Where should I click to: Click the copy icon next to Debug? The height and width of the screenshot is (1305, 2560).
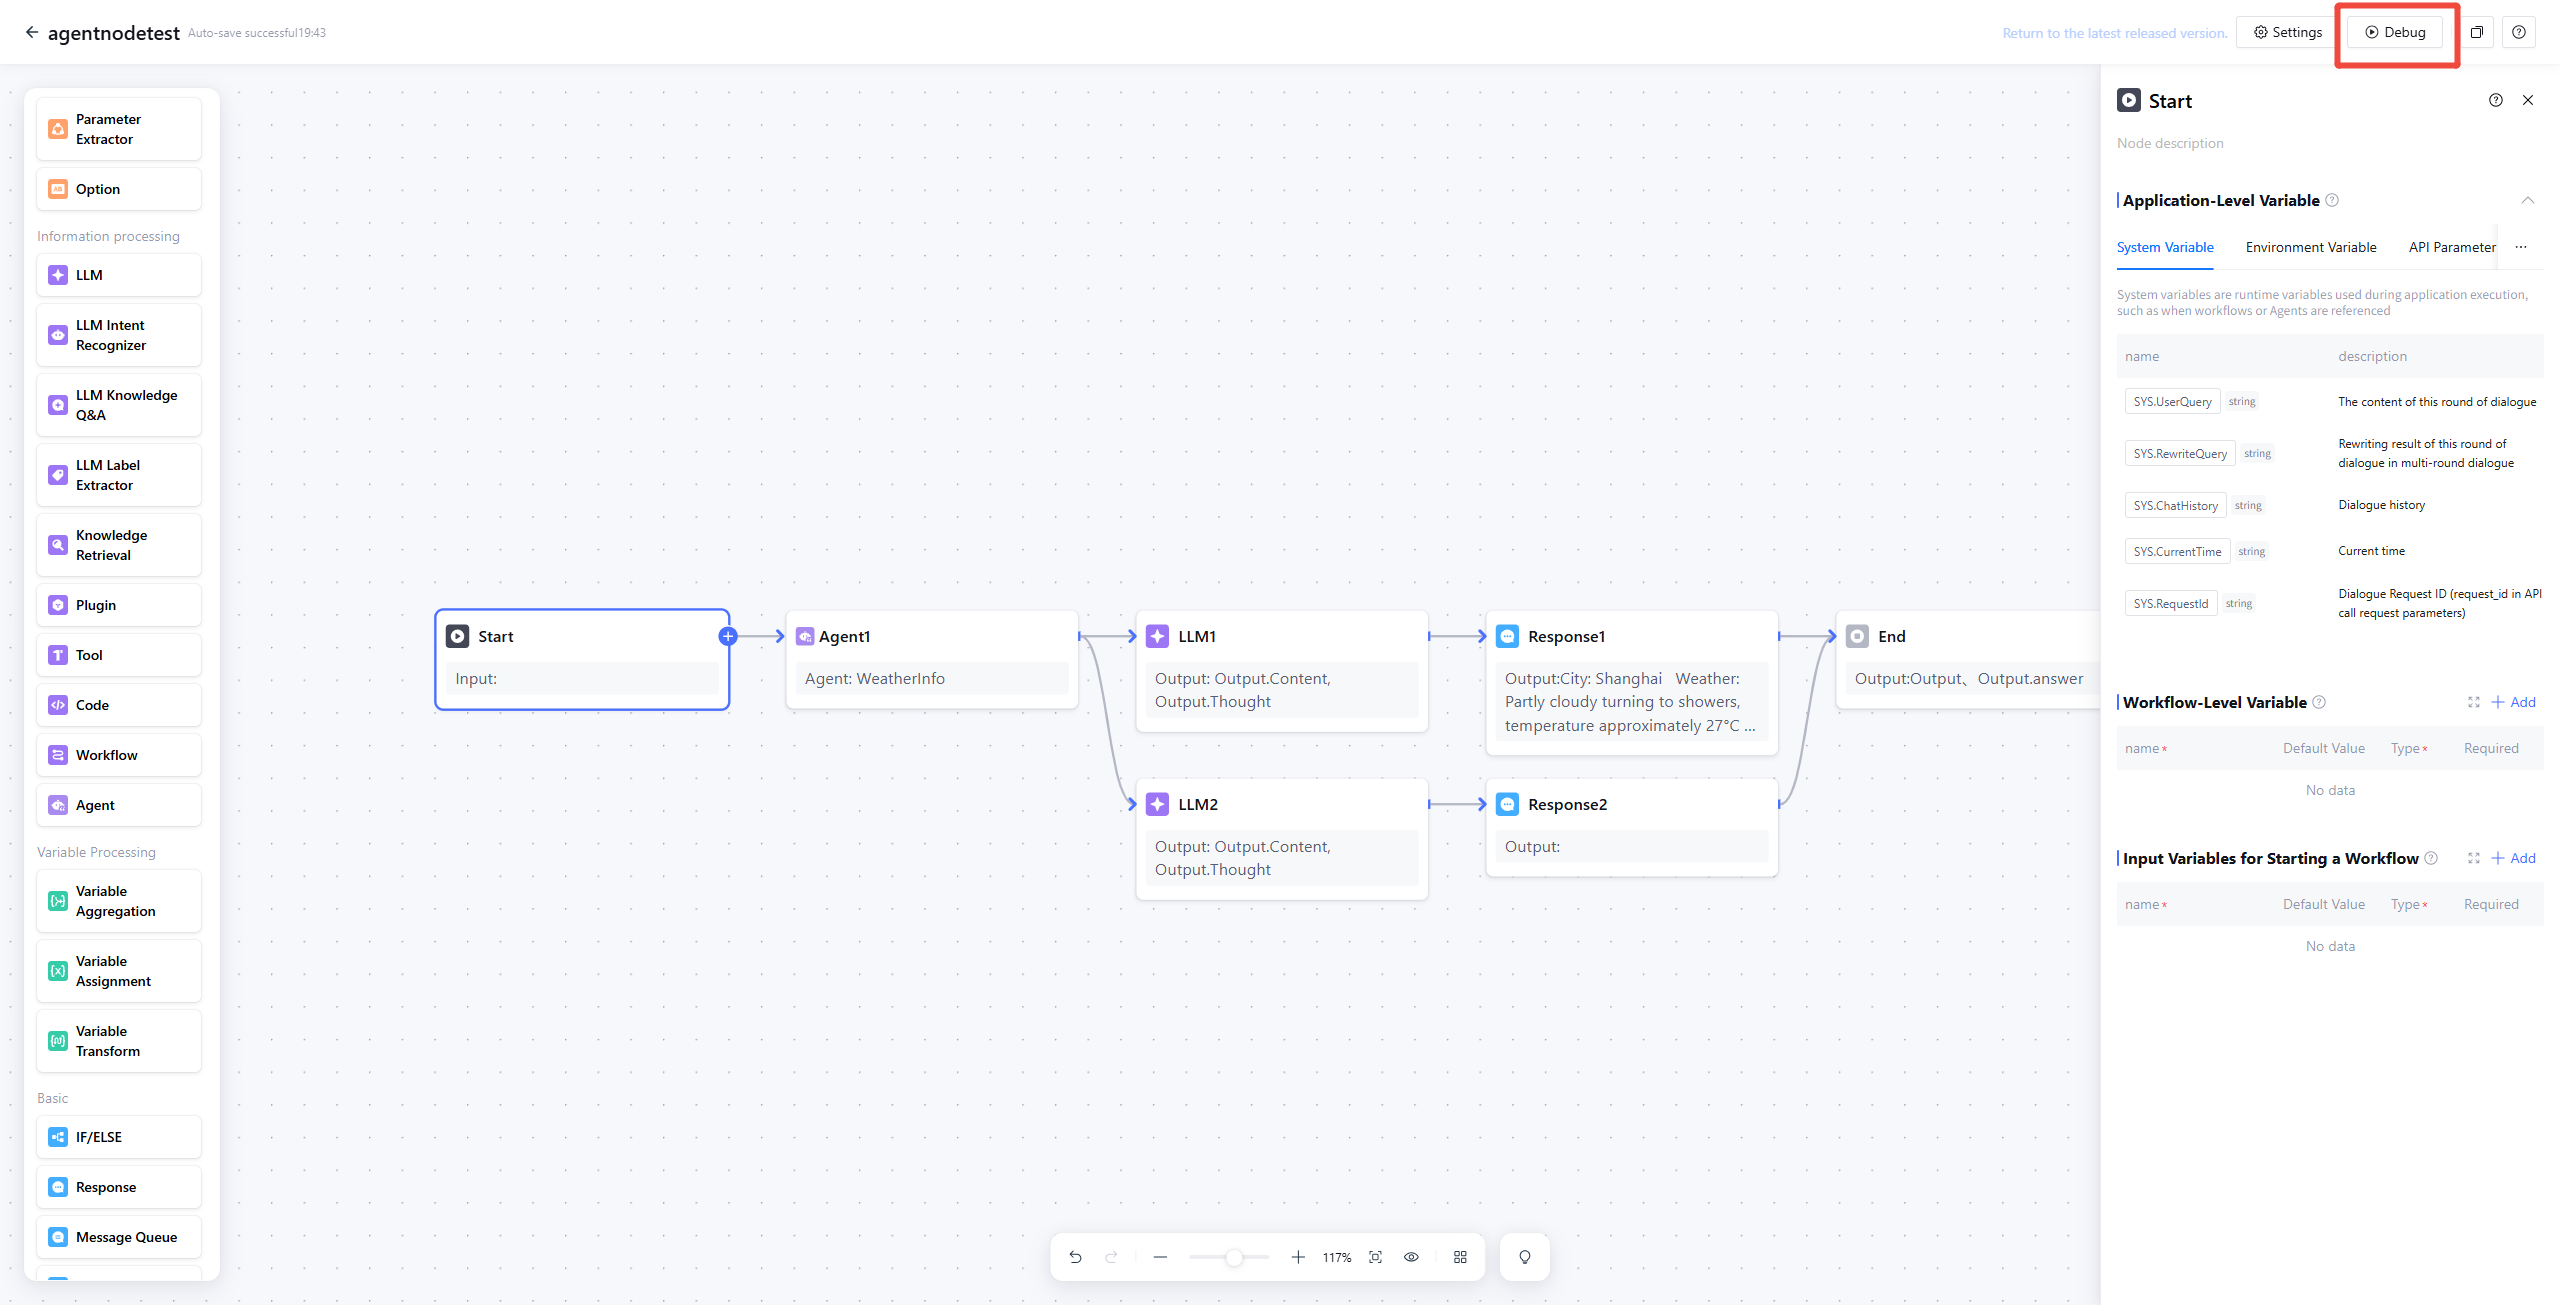click(2476, 32)
